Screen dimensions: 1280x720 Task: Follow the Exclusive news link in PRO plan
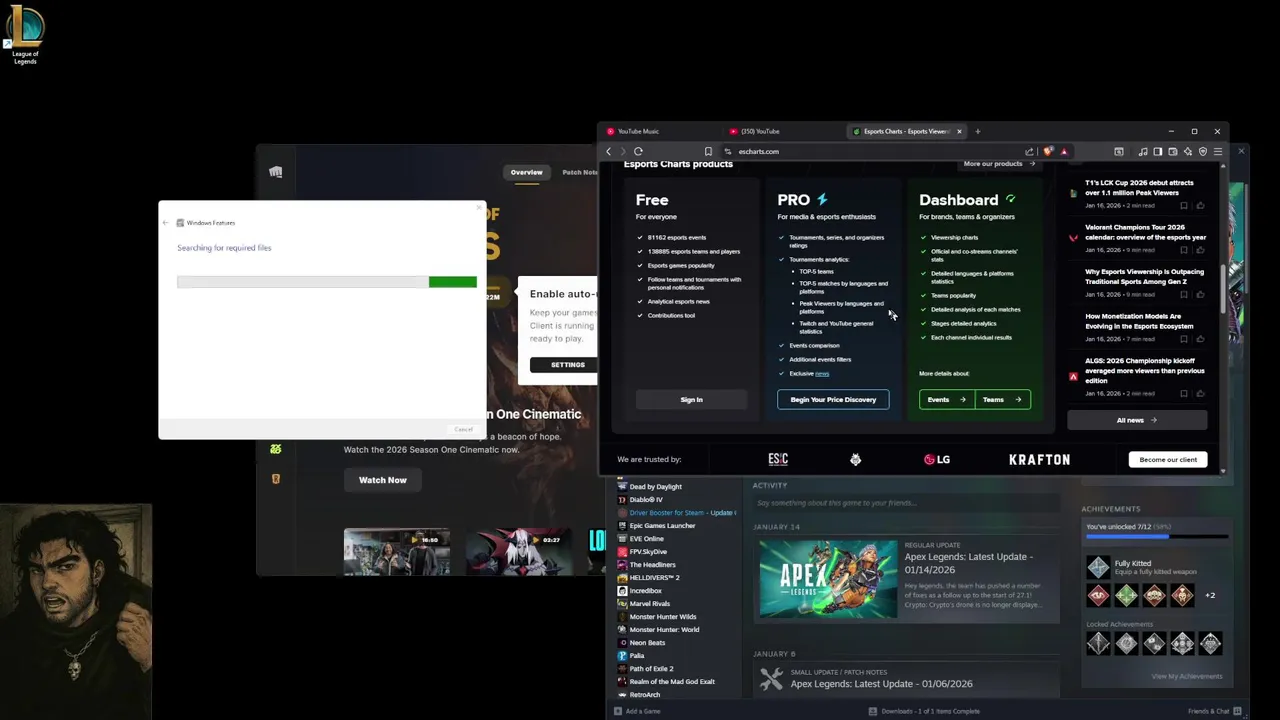(822, 373)
